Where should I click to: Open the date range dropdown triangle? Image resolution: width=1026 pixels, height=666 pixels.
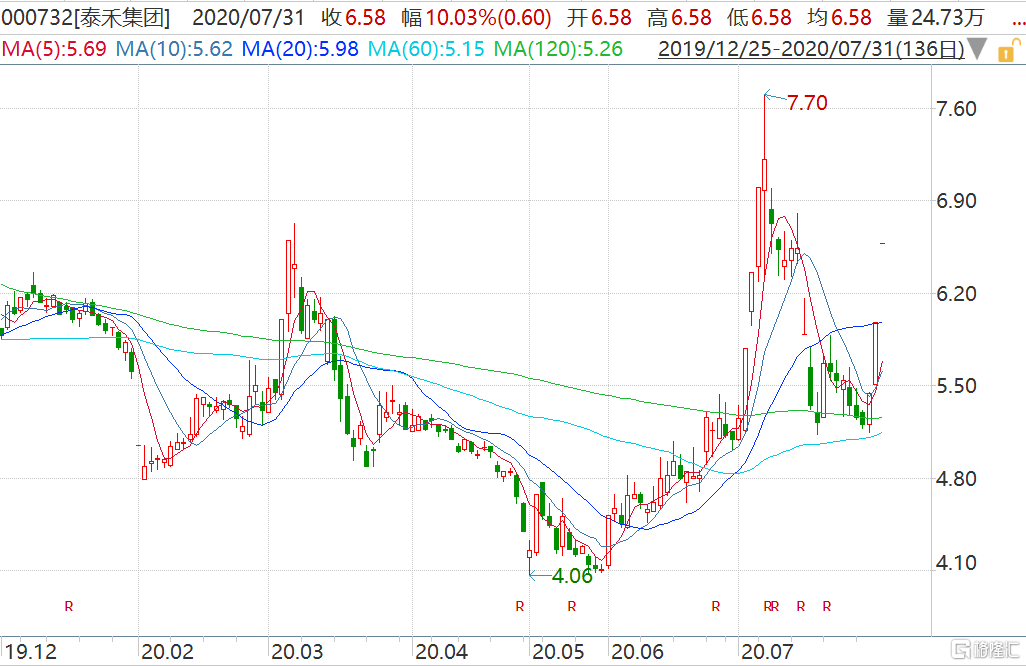click(977, 49)
